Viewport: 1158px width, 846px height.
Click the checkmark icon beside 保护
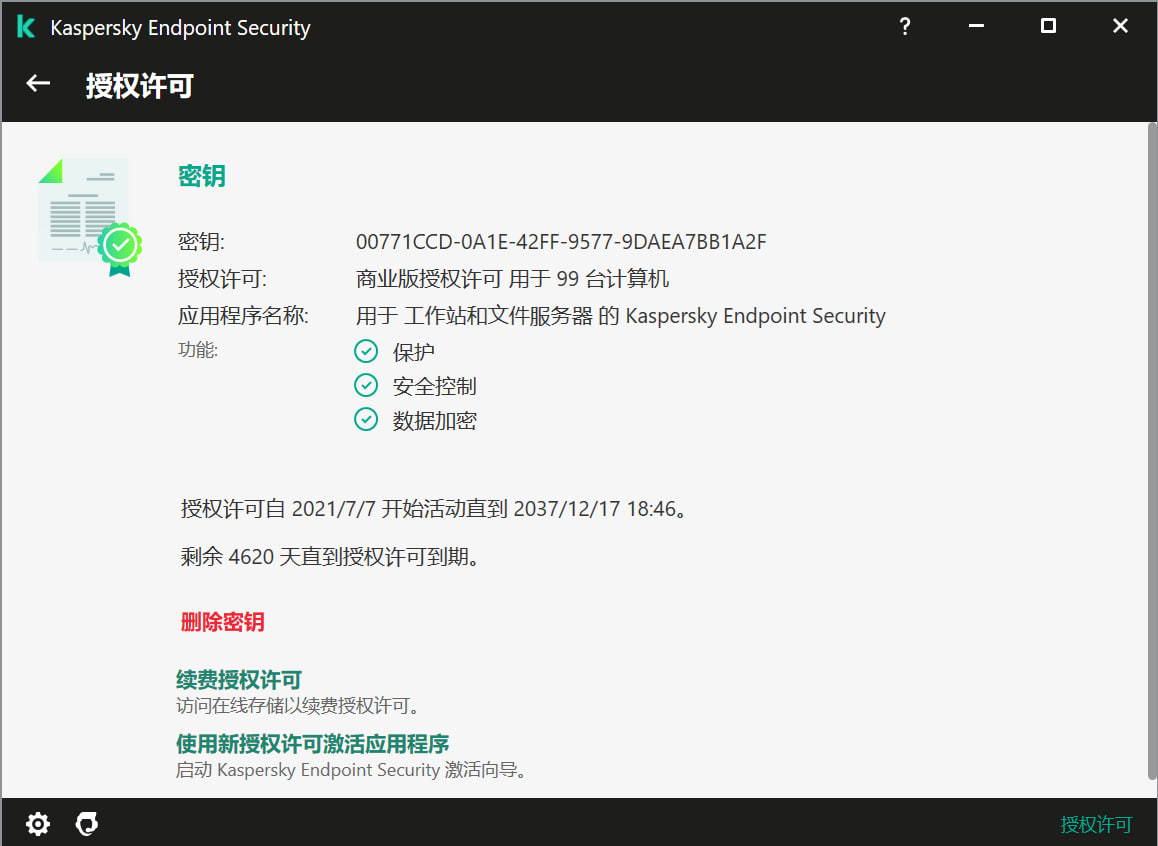pos(366,351)
